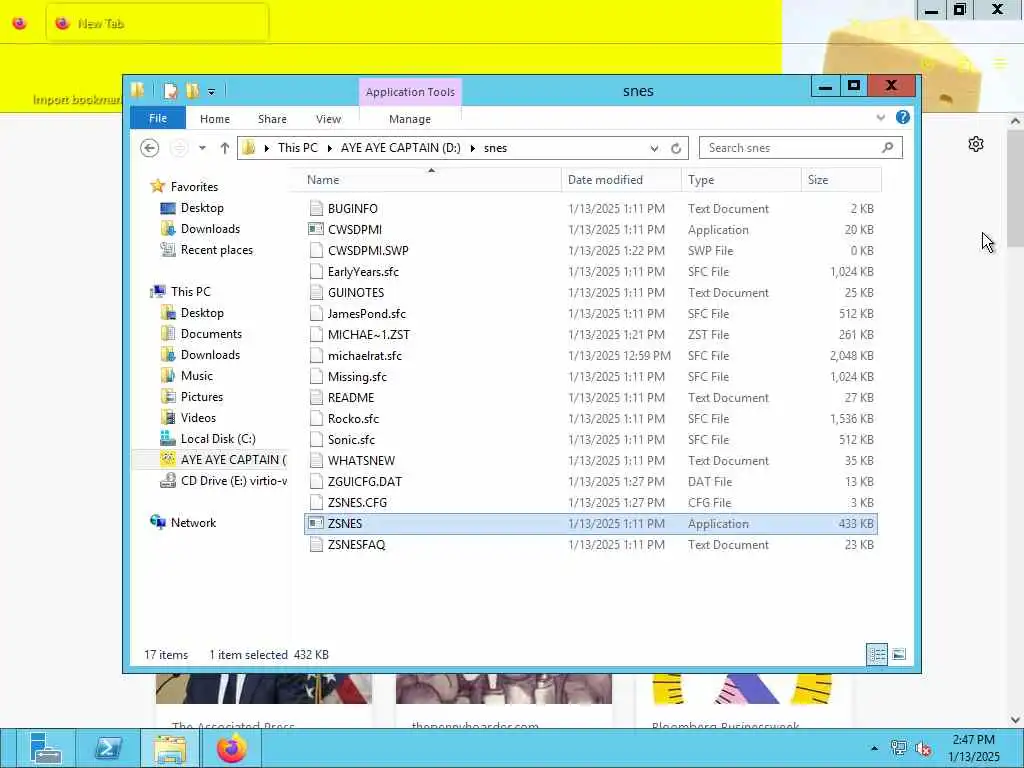The width and height of the screenshot is (1024, 768).
Task: Click the BUGINFO text document icon
Action: coord(316,208)
